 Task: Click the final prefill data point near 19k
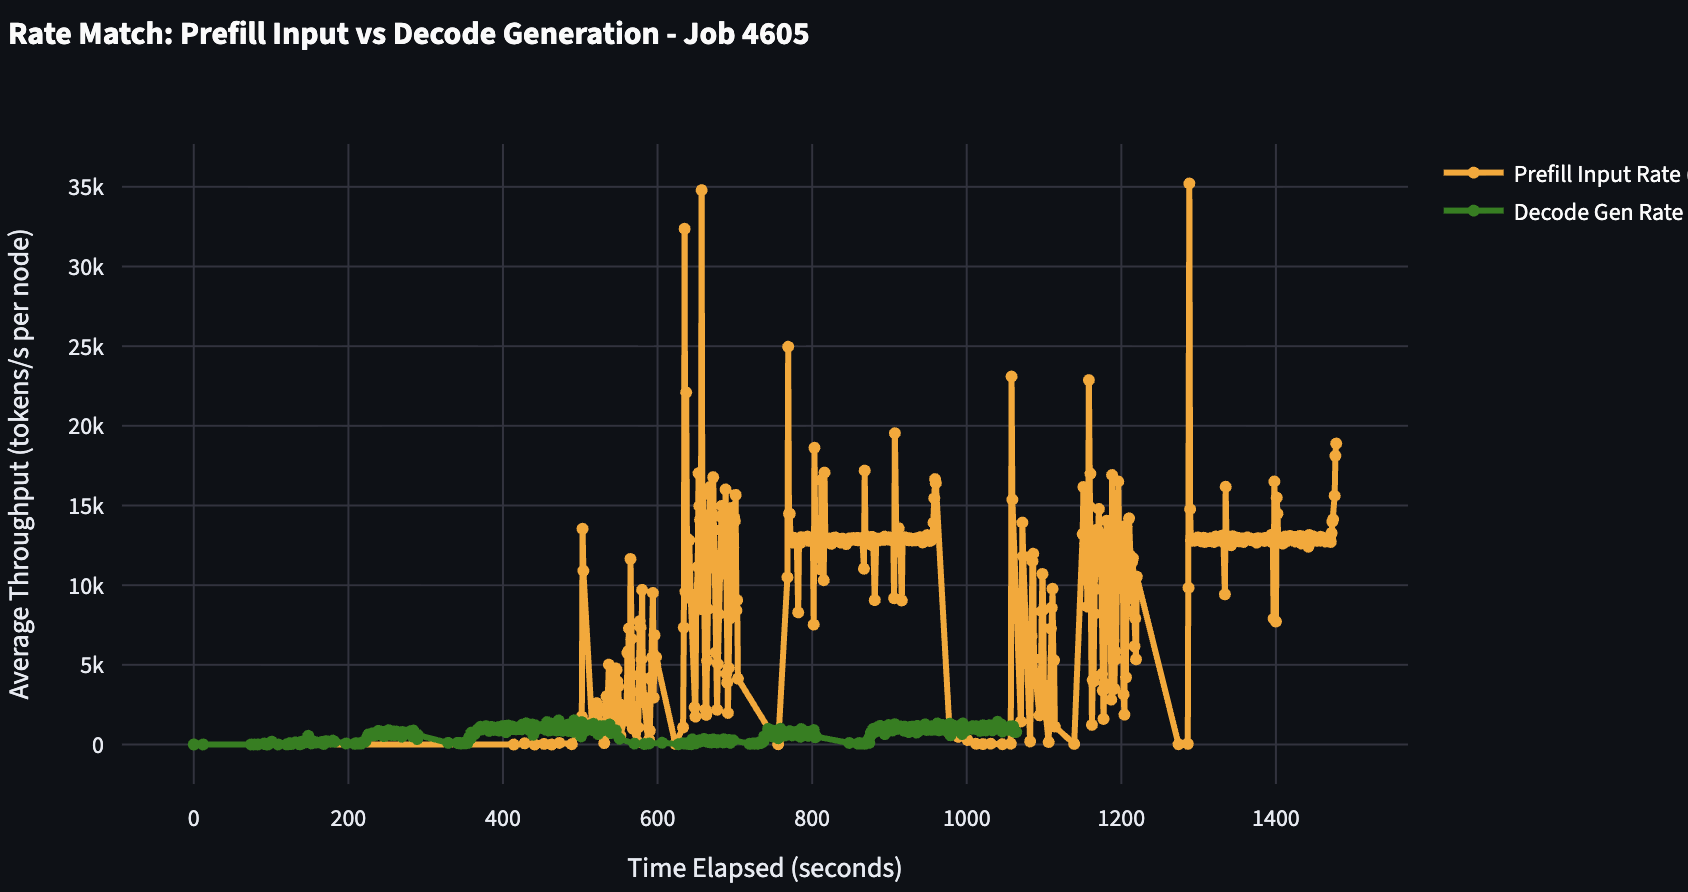(x=1336, y=444)
